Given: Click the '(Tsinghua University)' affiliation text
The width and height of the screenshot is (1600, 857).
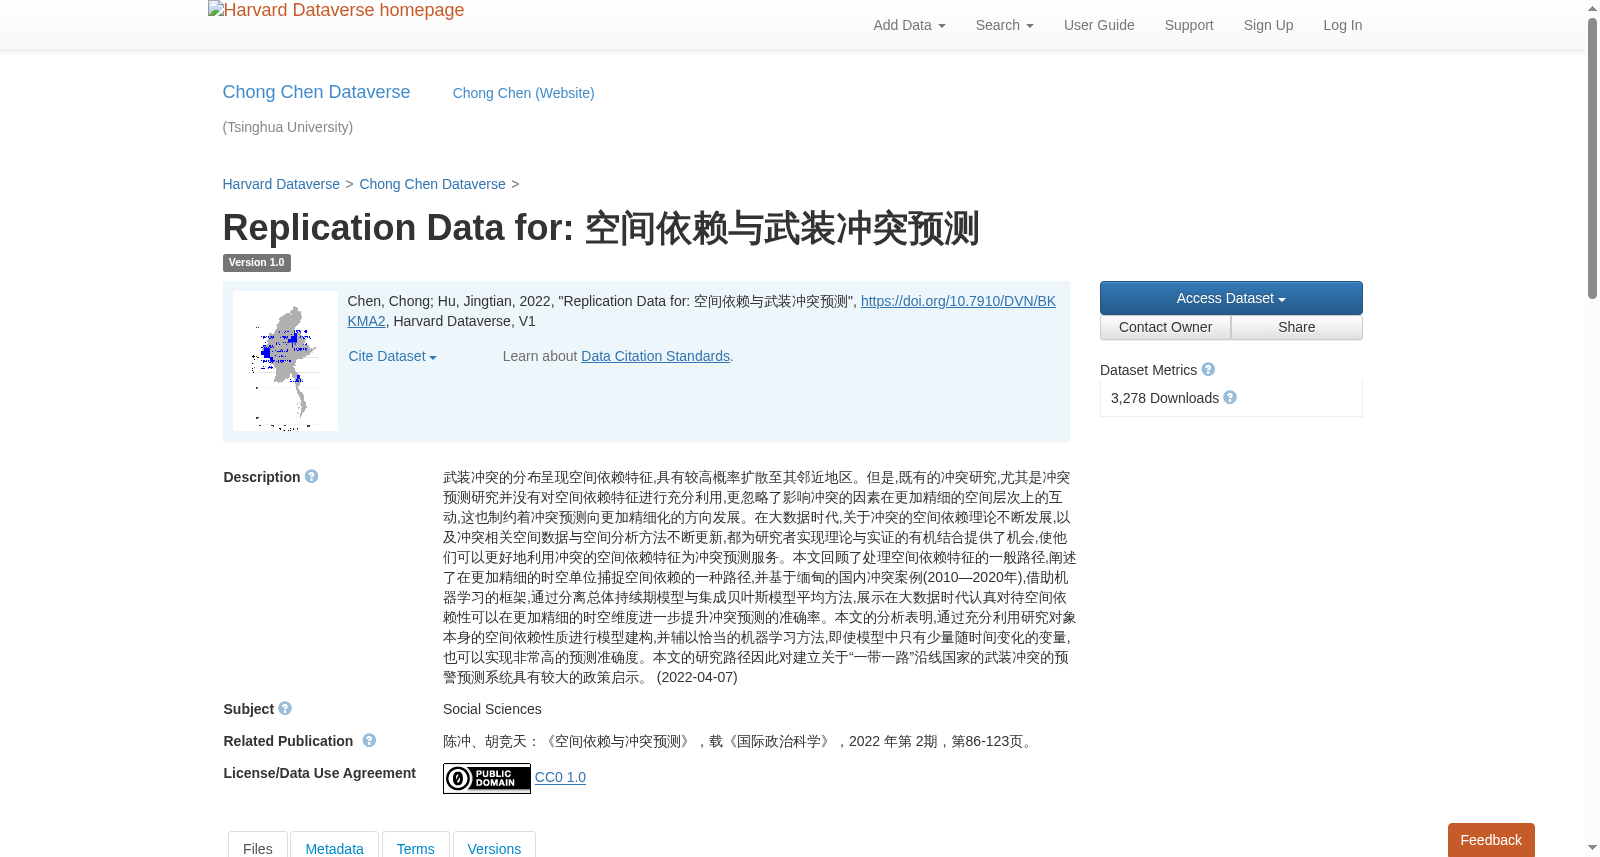Looking at the screenshot, I should 288,127.
